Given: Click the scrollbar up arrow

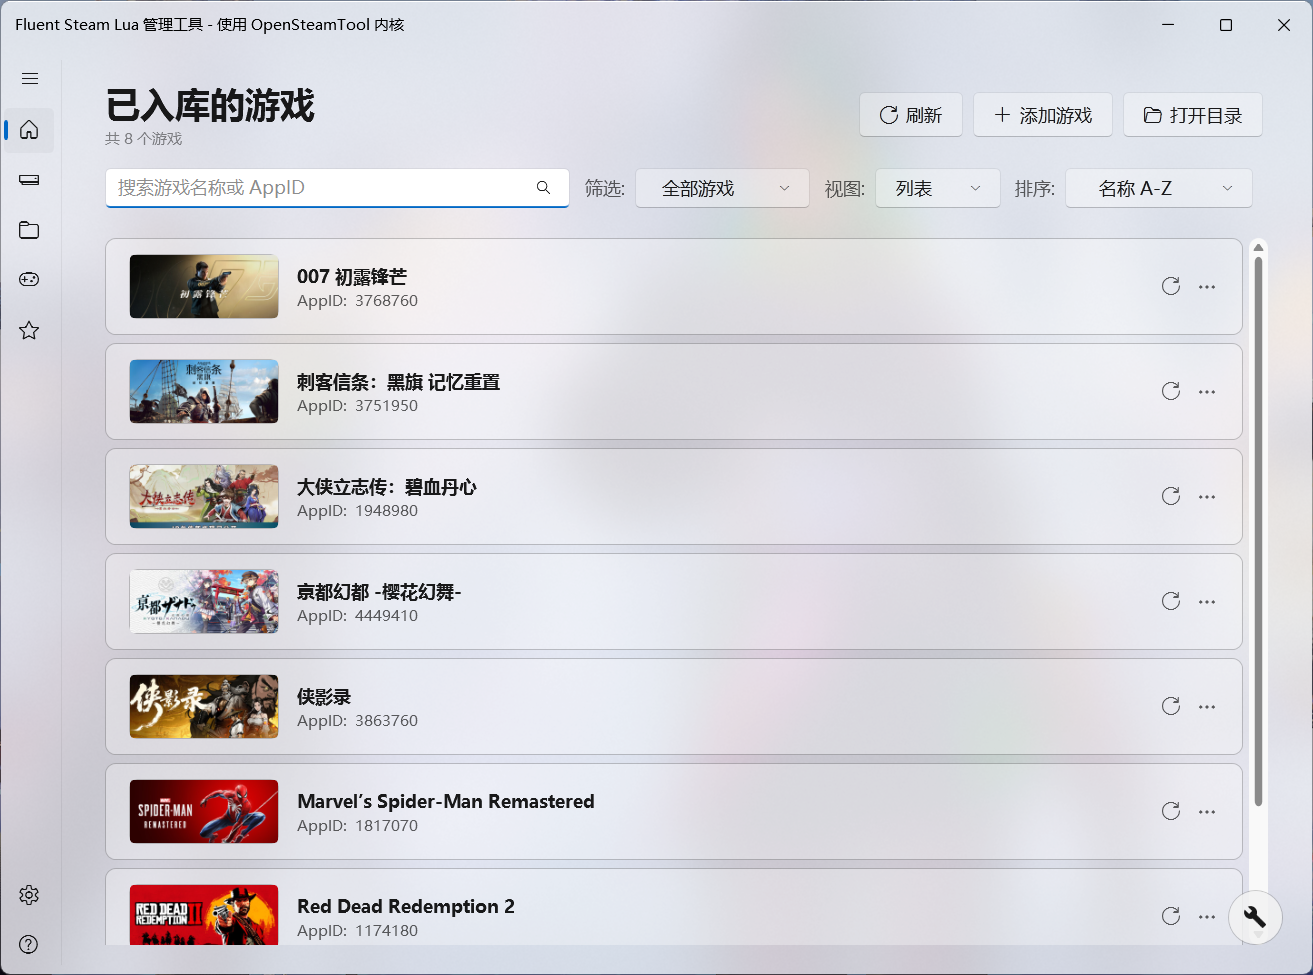Looking at the screenshot, I should (x=1259, y=247).
